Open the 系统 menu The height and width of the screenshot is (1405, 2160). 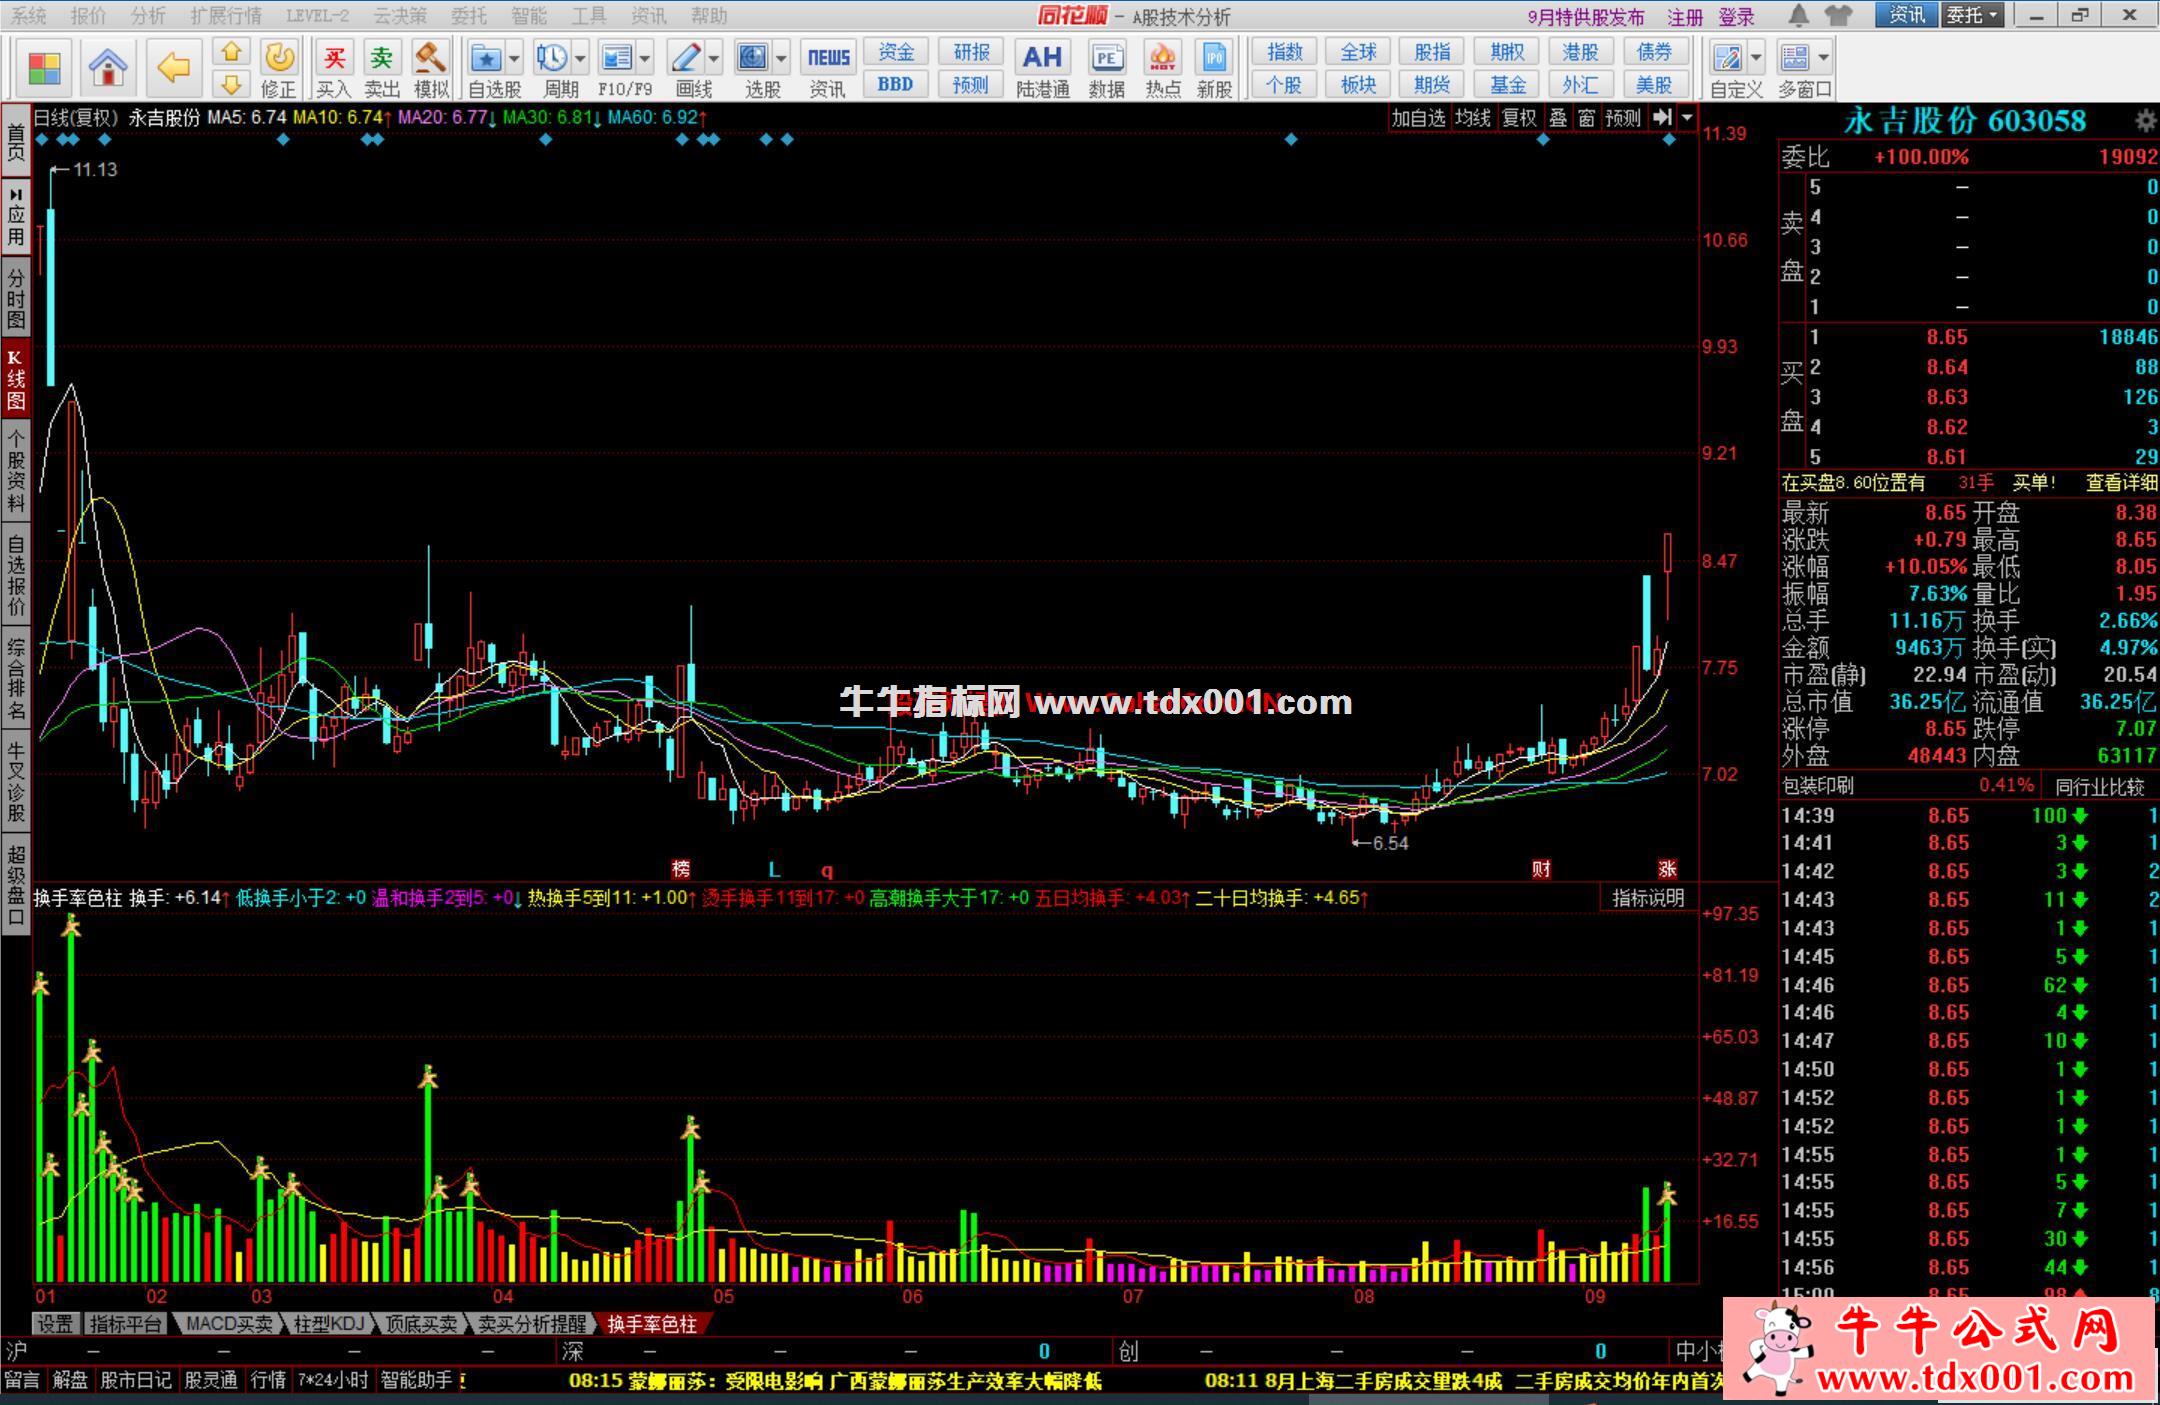(29, 16)
